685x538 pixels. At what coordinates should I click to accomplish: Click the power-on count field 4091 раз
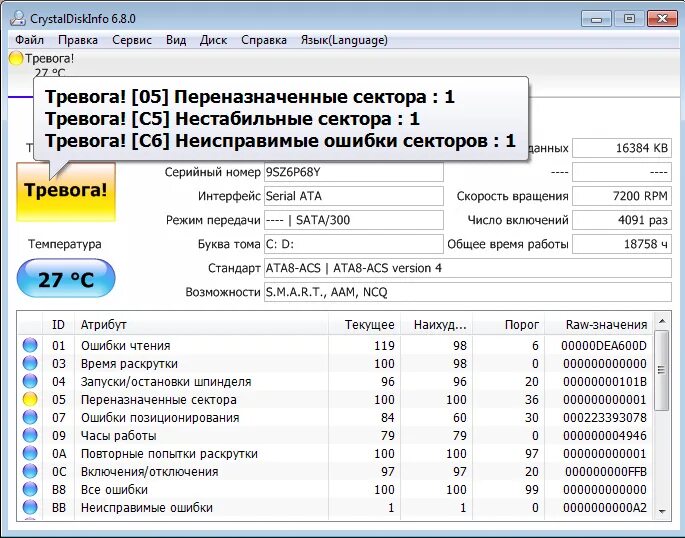pos(622,220)
